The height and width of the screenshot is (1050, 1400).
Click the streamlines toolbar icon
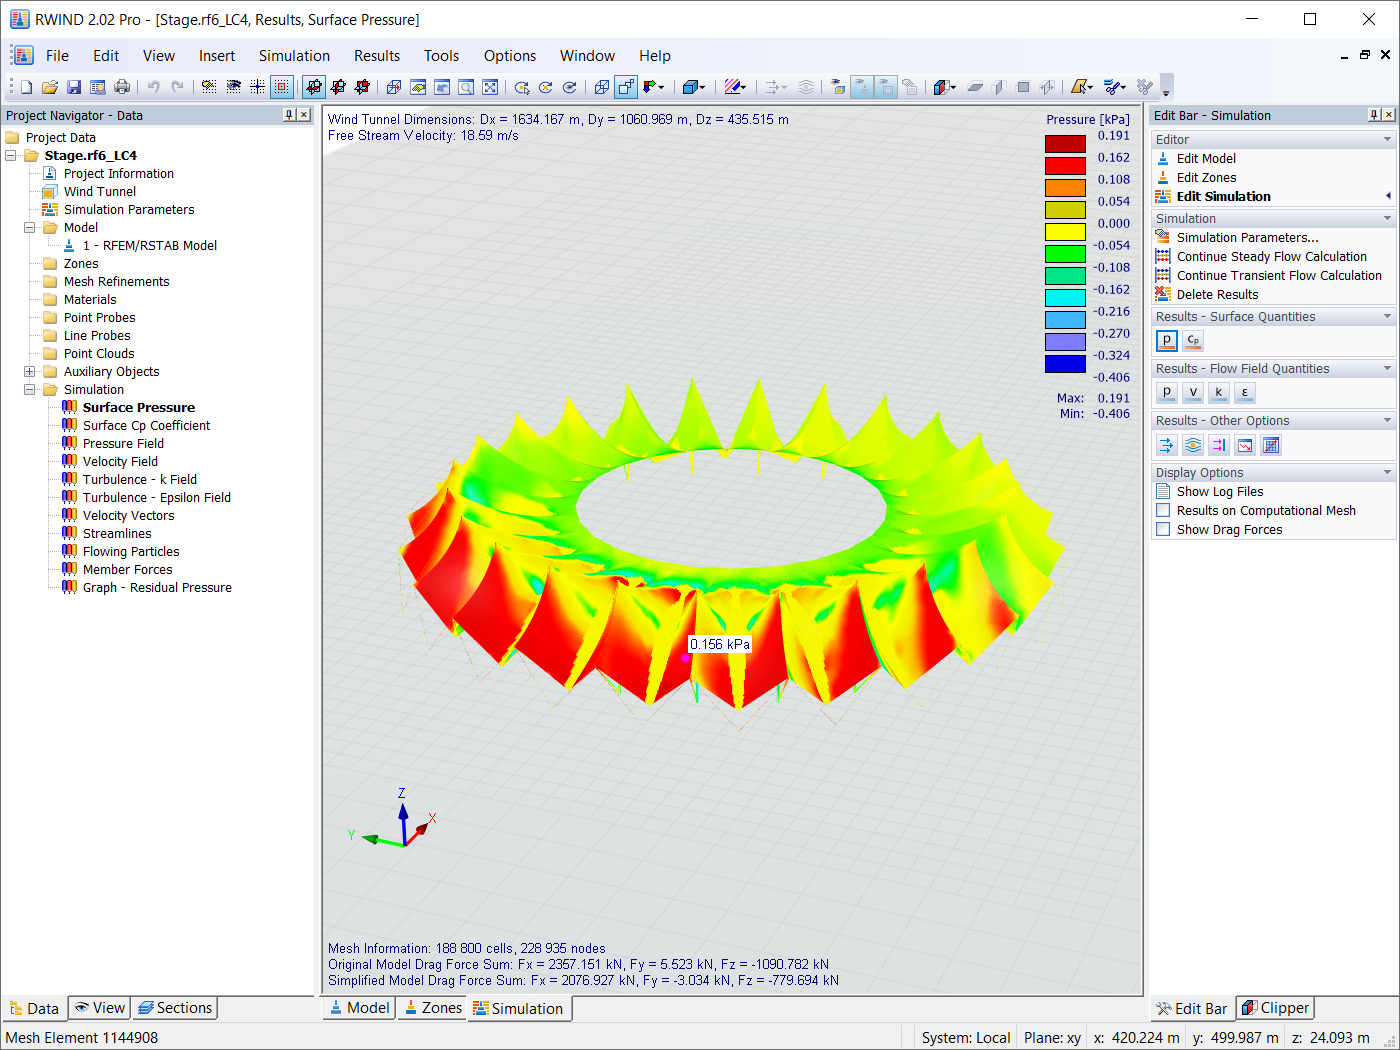[806, 87]
